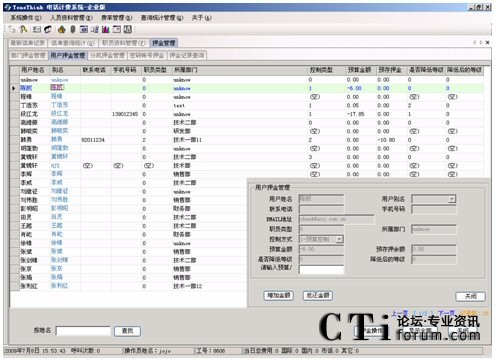Expand the 控制方式 combo box
This screenshot has width=497, height=361.
339,239
